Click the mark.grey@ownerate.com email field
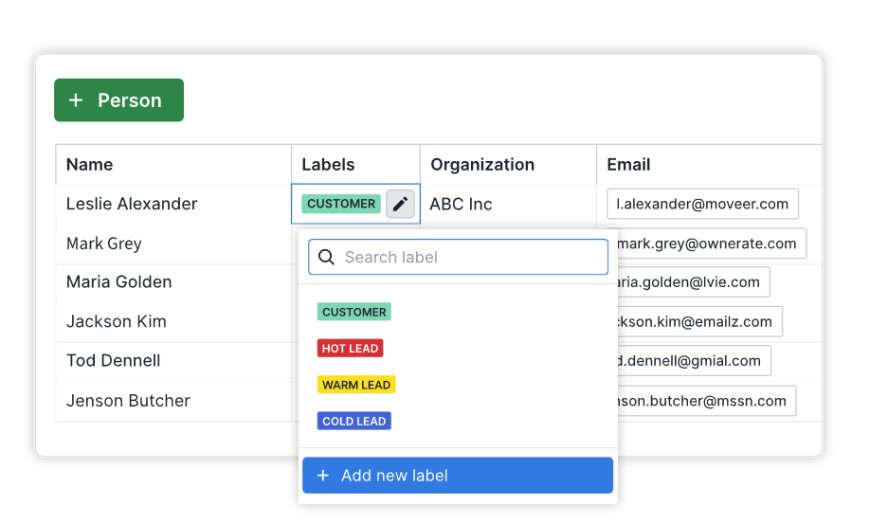This screenshot has height=524, width=870. (x=708, y=243)
